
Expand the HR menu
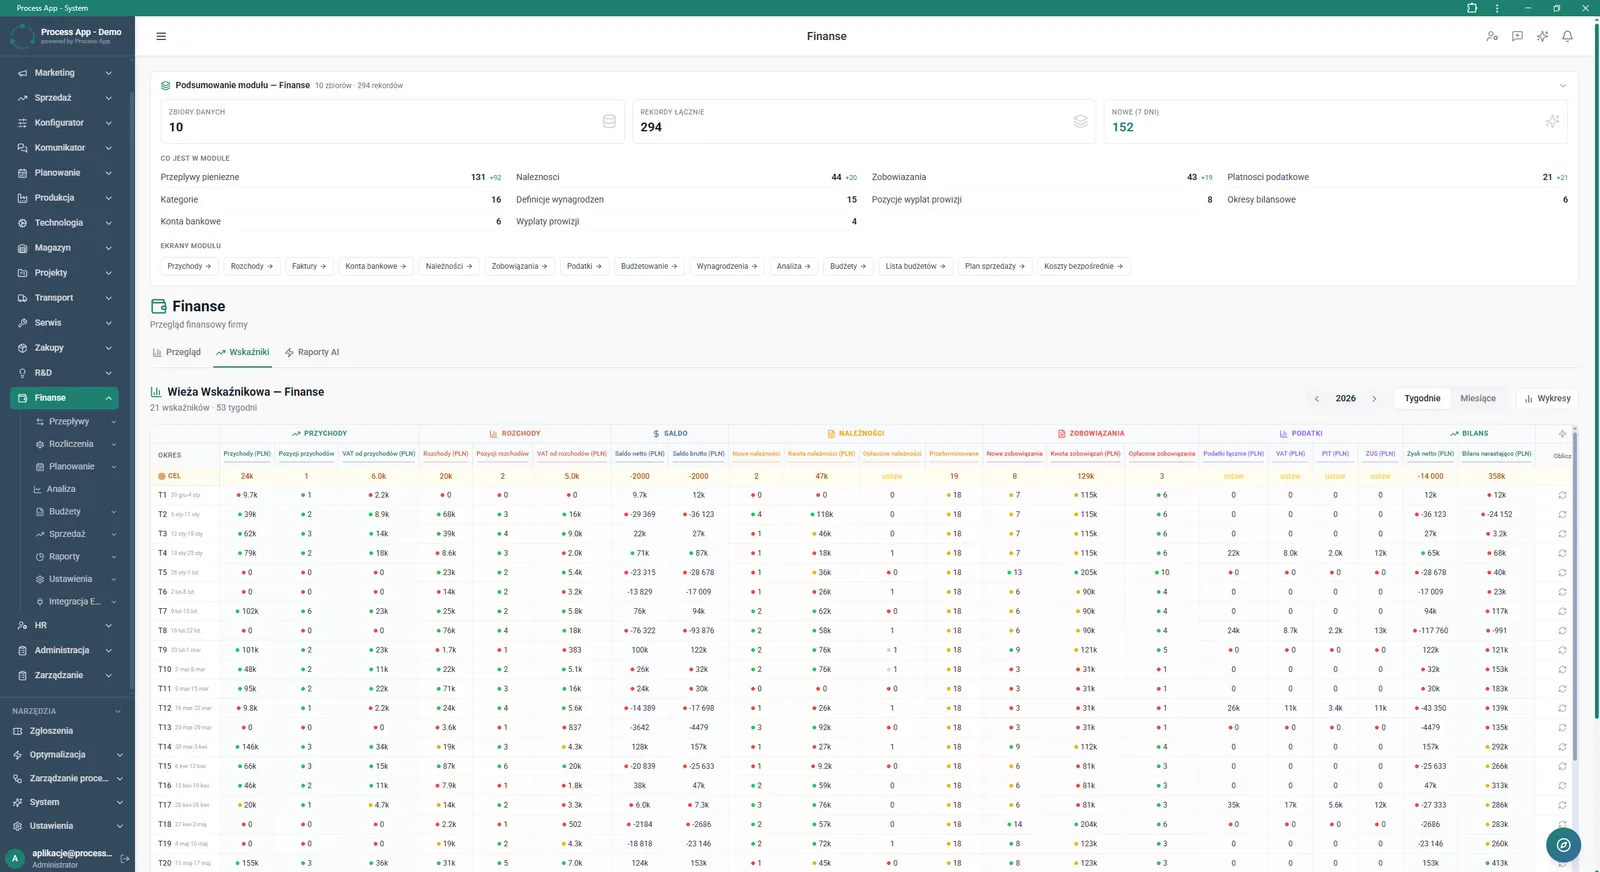[x=66, y=625]
